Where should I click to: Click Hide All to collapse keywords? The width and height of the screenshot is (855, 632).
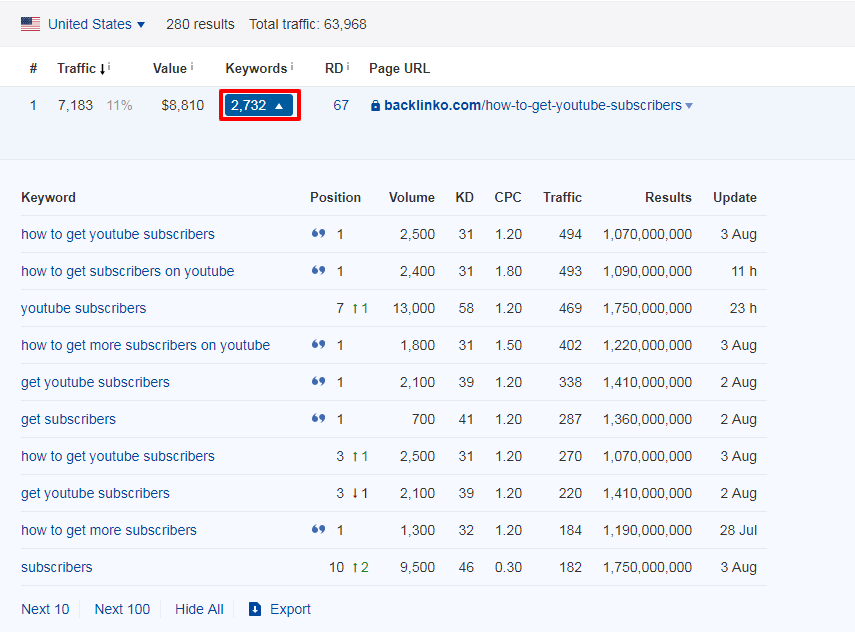[x=199, y=609]
